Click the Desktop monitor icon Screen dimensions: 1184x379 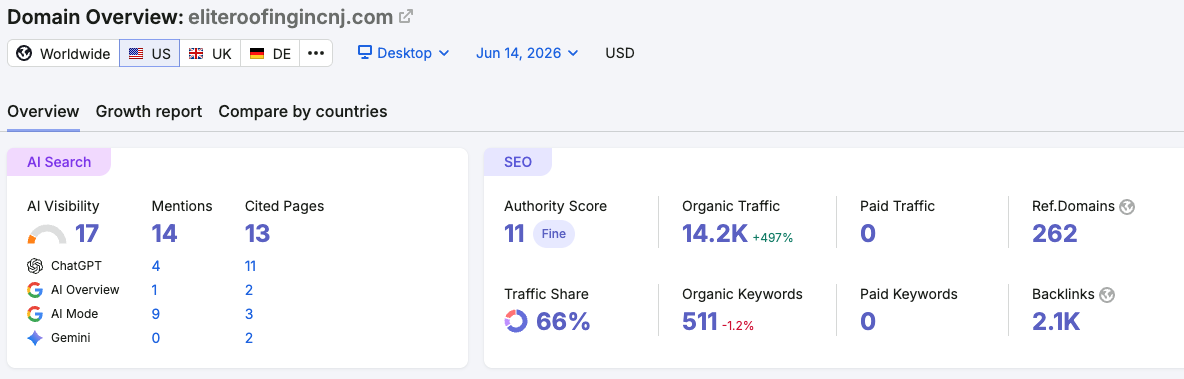coord(365,52)
